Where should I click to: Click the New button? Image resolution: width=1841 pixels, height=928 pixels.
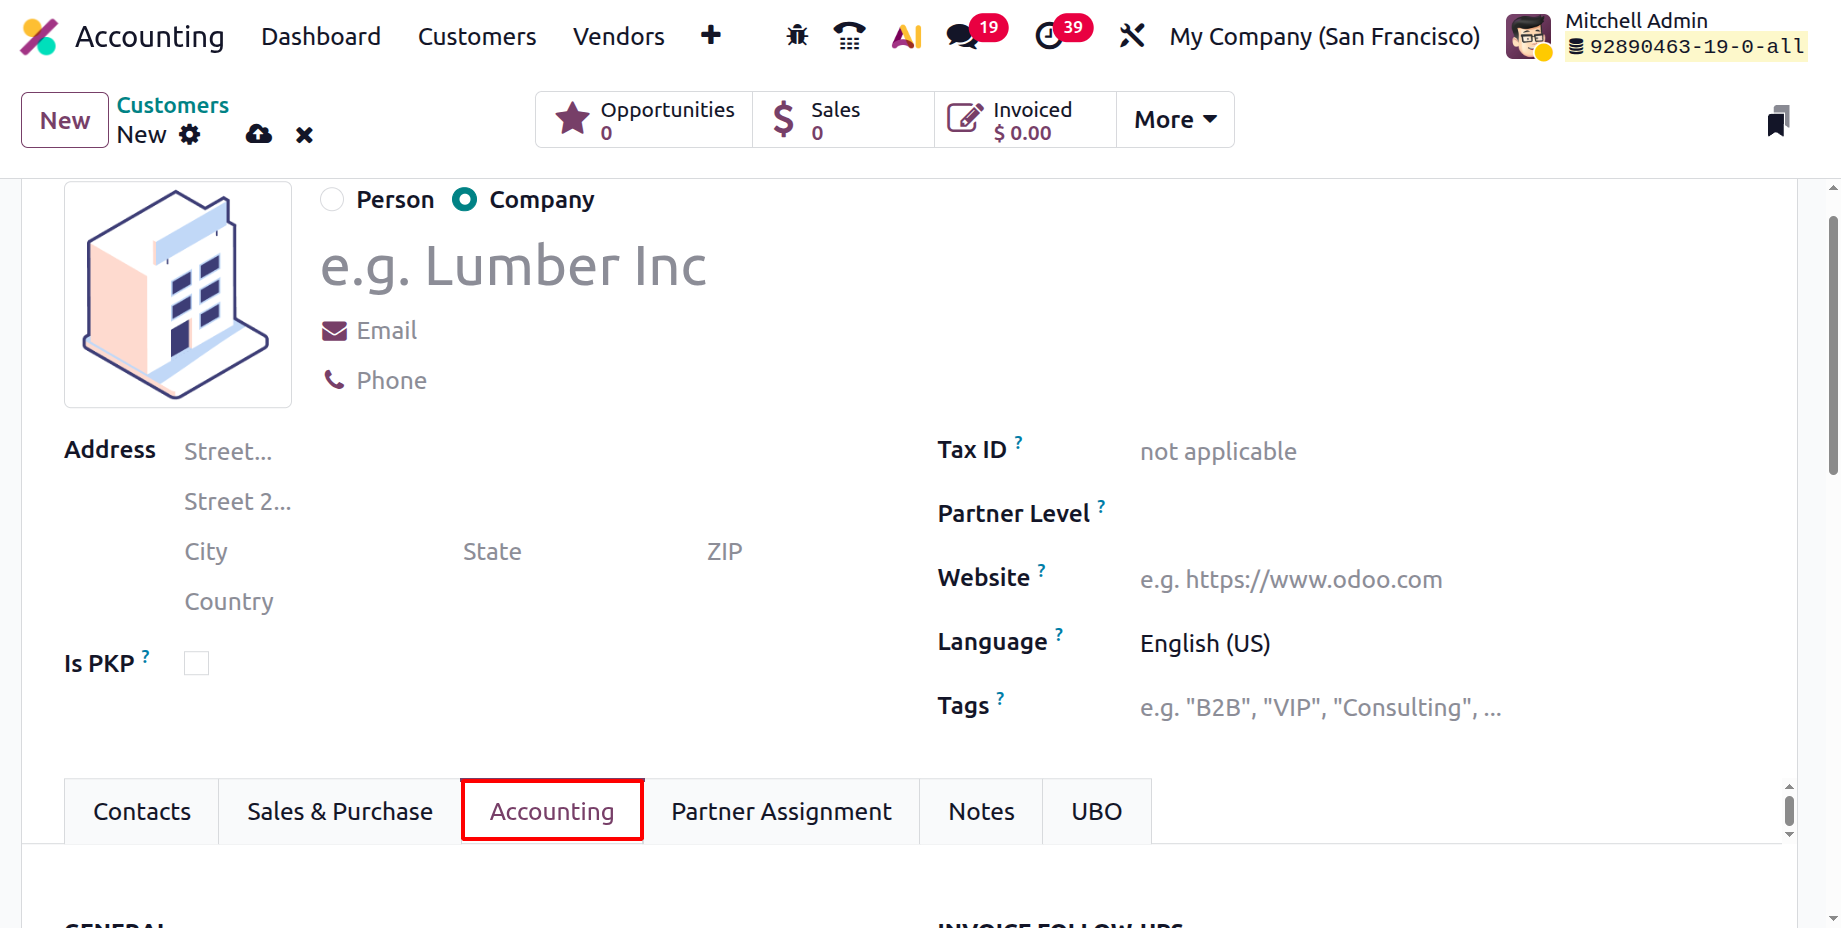65,120
